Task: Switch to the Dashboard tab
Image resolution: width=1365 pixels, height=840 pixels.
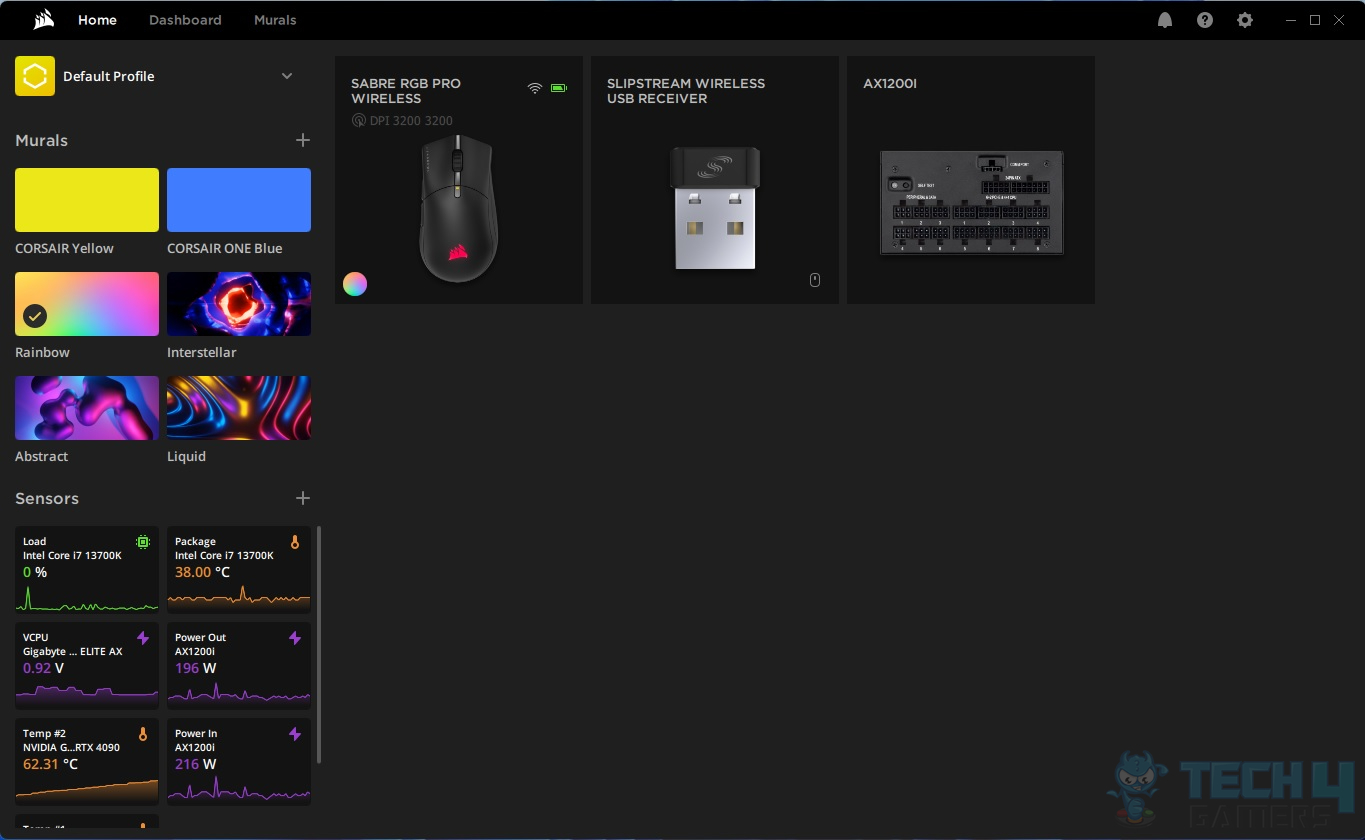Action: [x=185, y=20]
